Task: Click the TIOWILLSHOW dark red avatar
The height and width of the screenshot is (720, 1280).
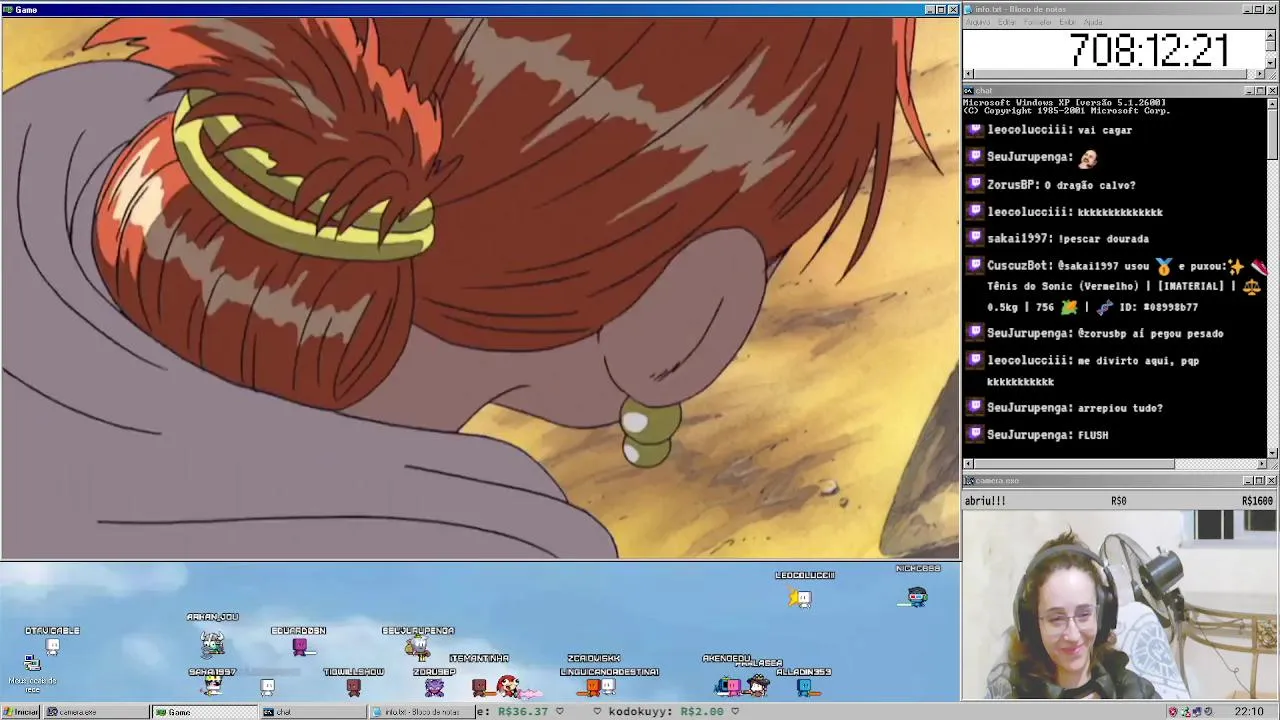Action: tap(353, 687)
